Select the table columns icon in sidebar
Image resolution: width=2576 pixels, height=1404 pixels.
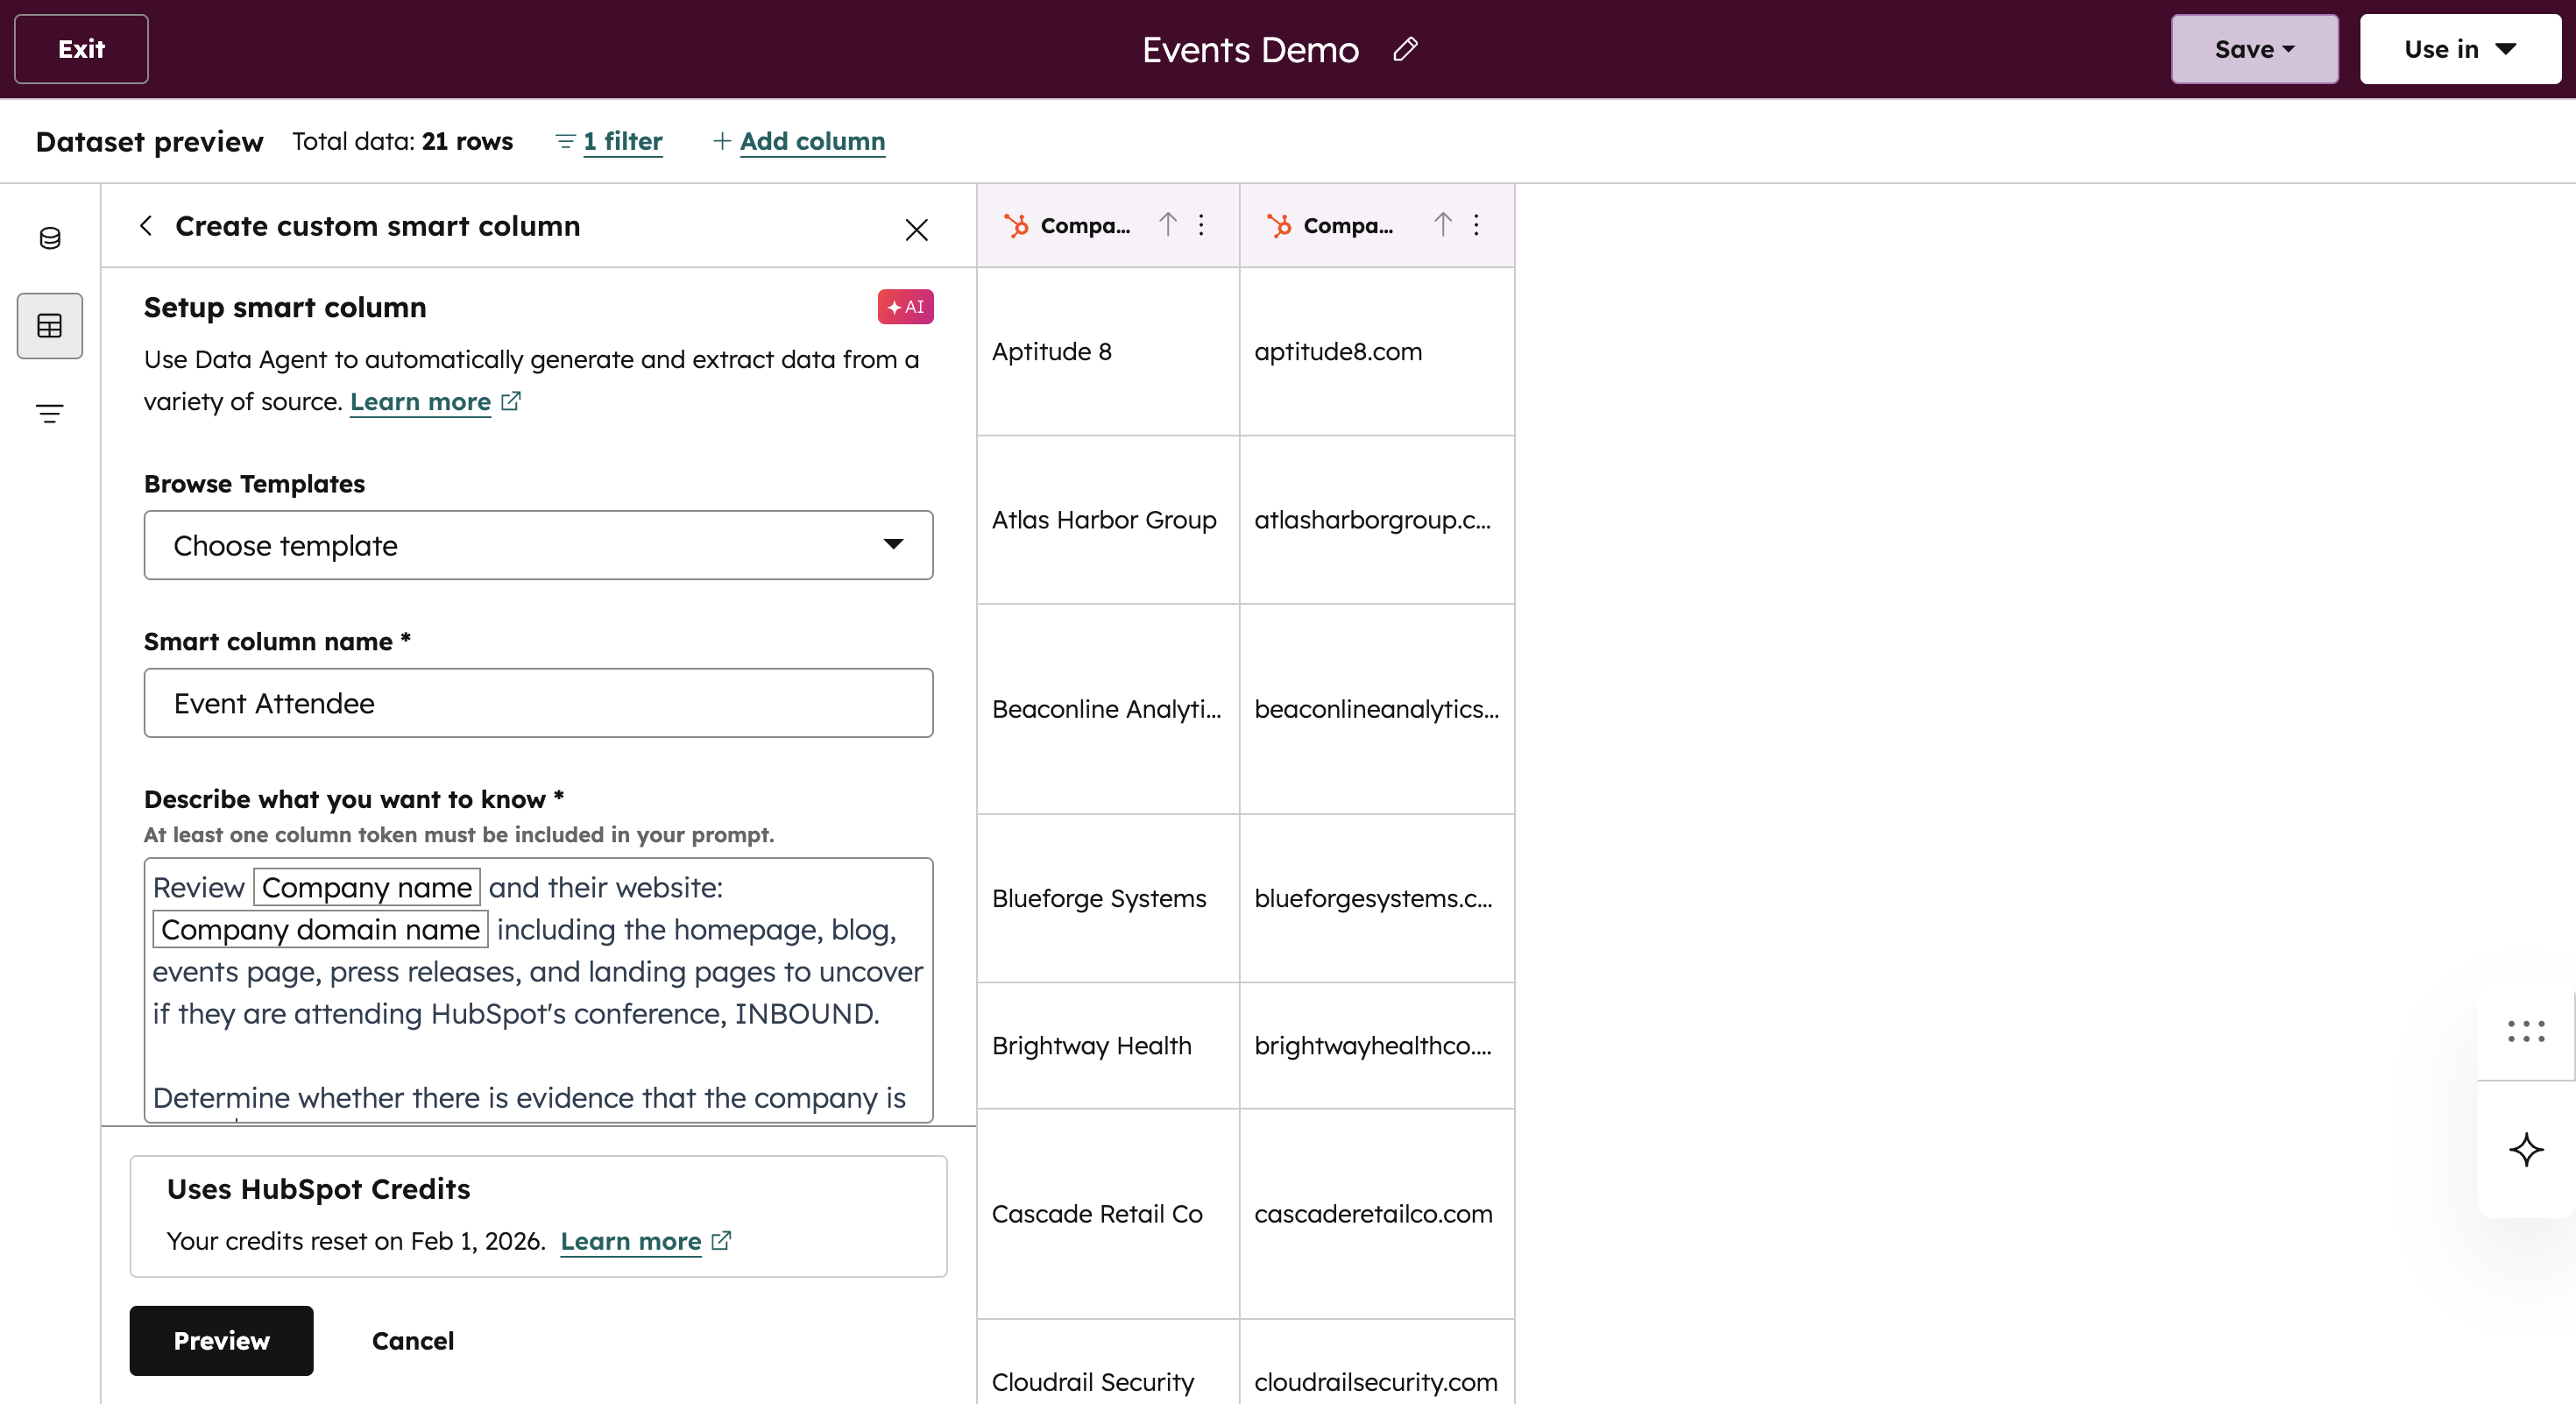tap(50, 326)
